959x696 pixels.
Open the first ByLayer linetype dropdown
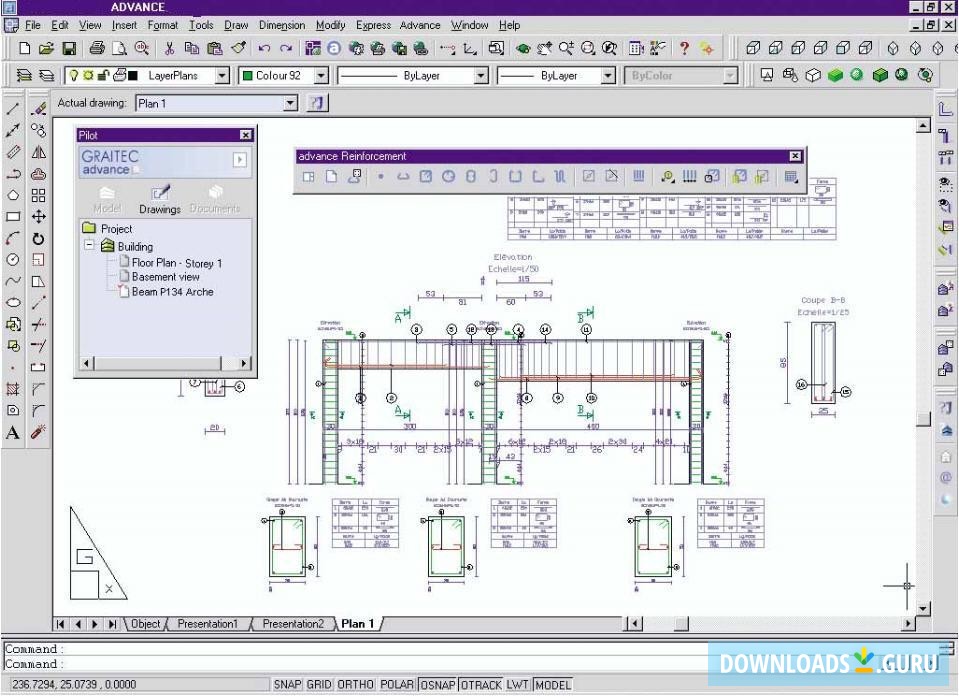(x=481, y=76)
